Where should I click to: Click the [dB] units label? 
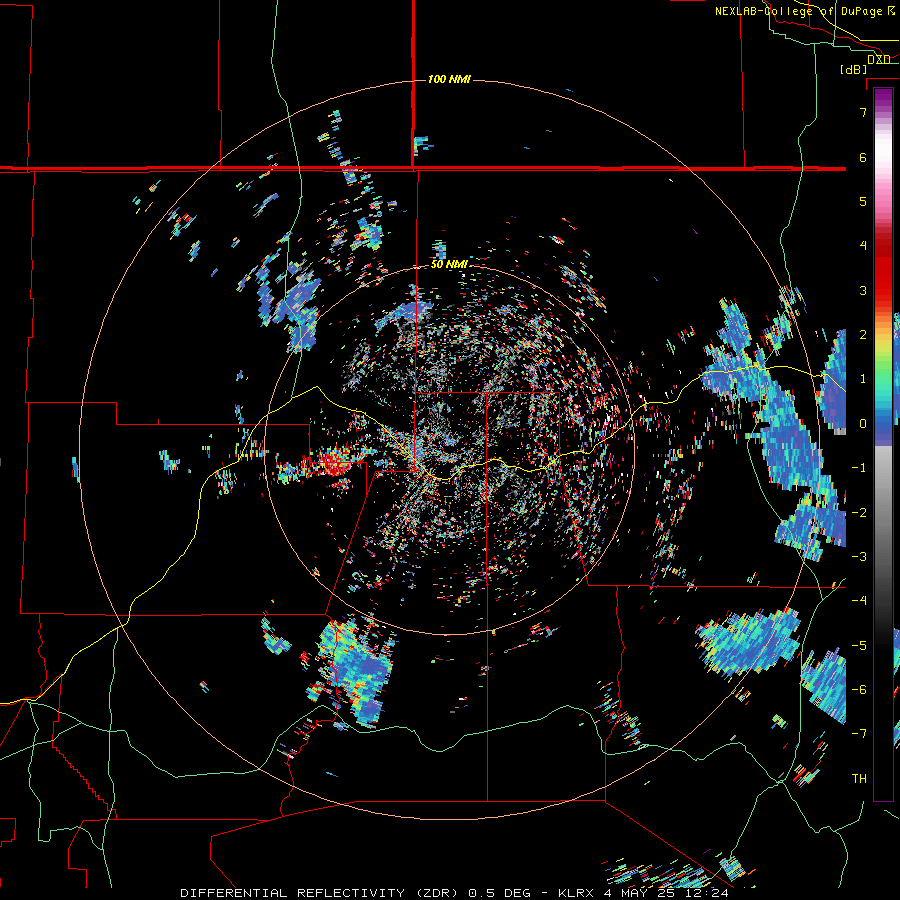tap(854, 69)
